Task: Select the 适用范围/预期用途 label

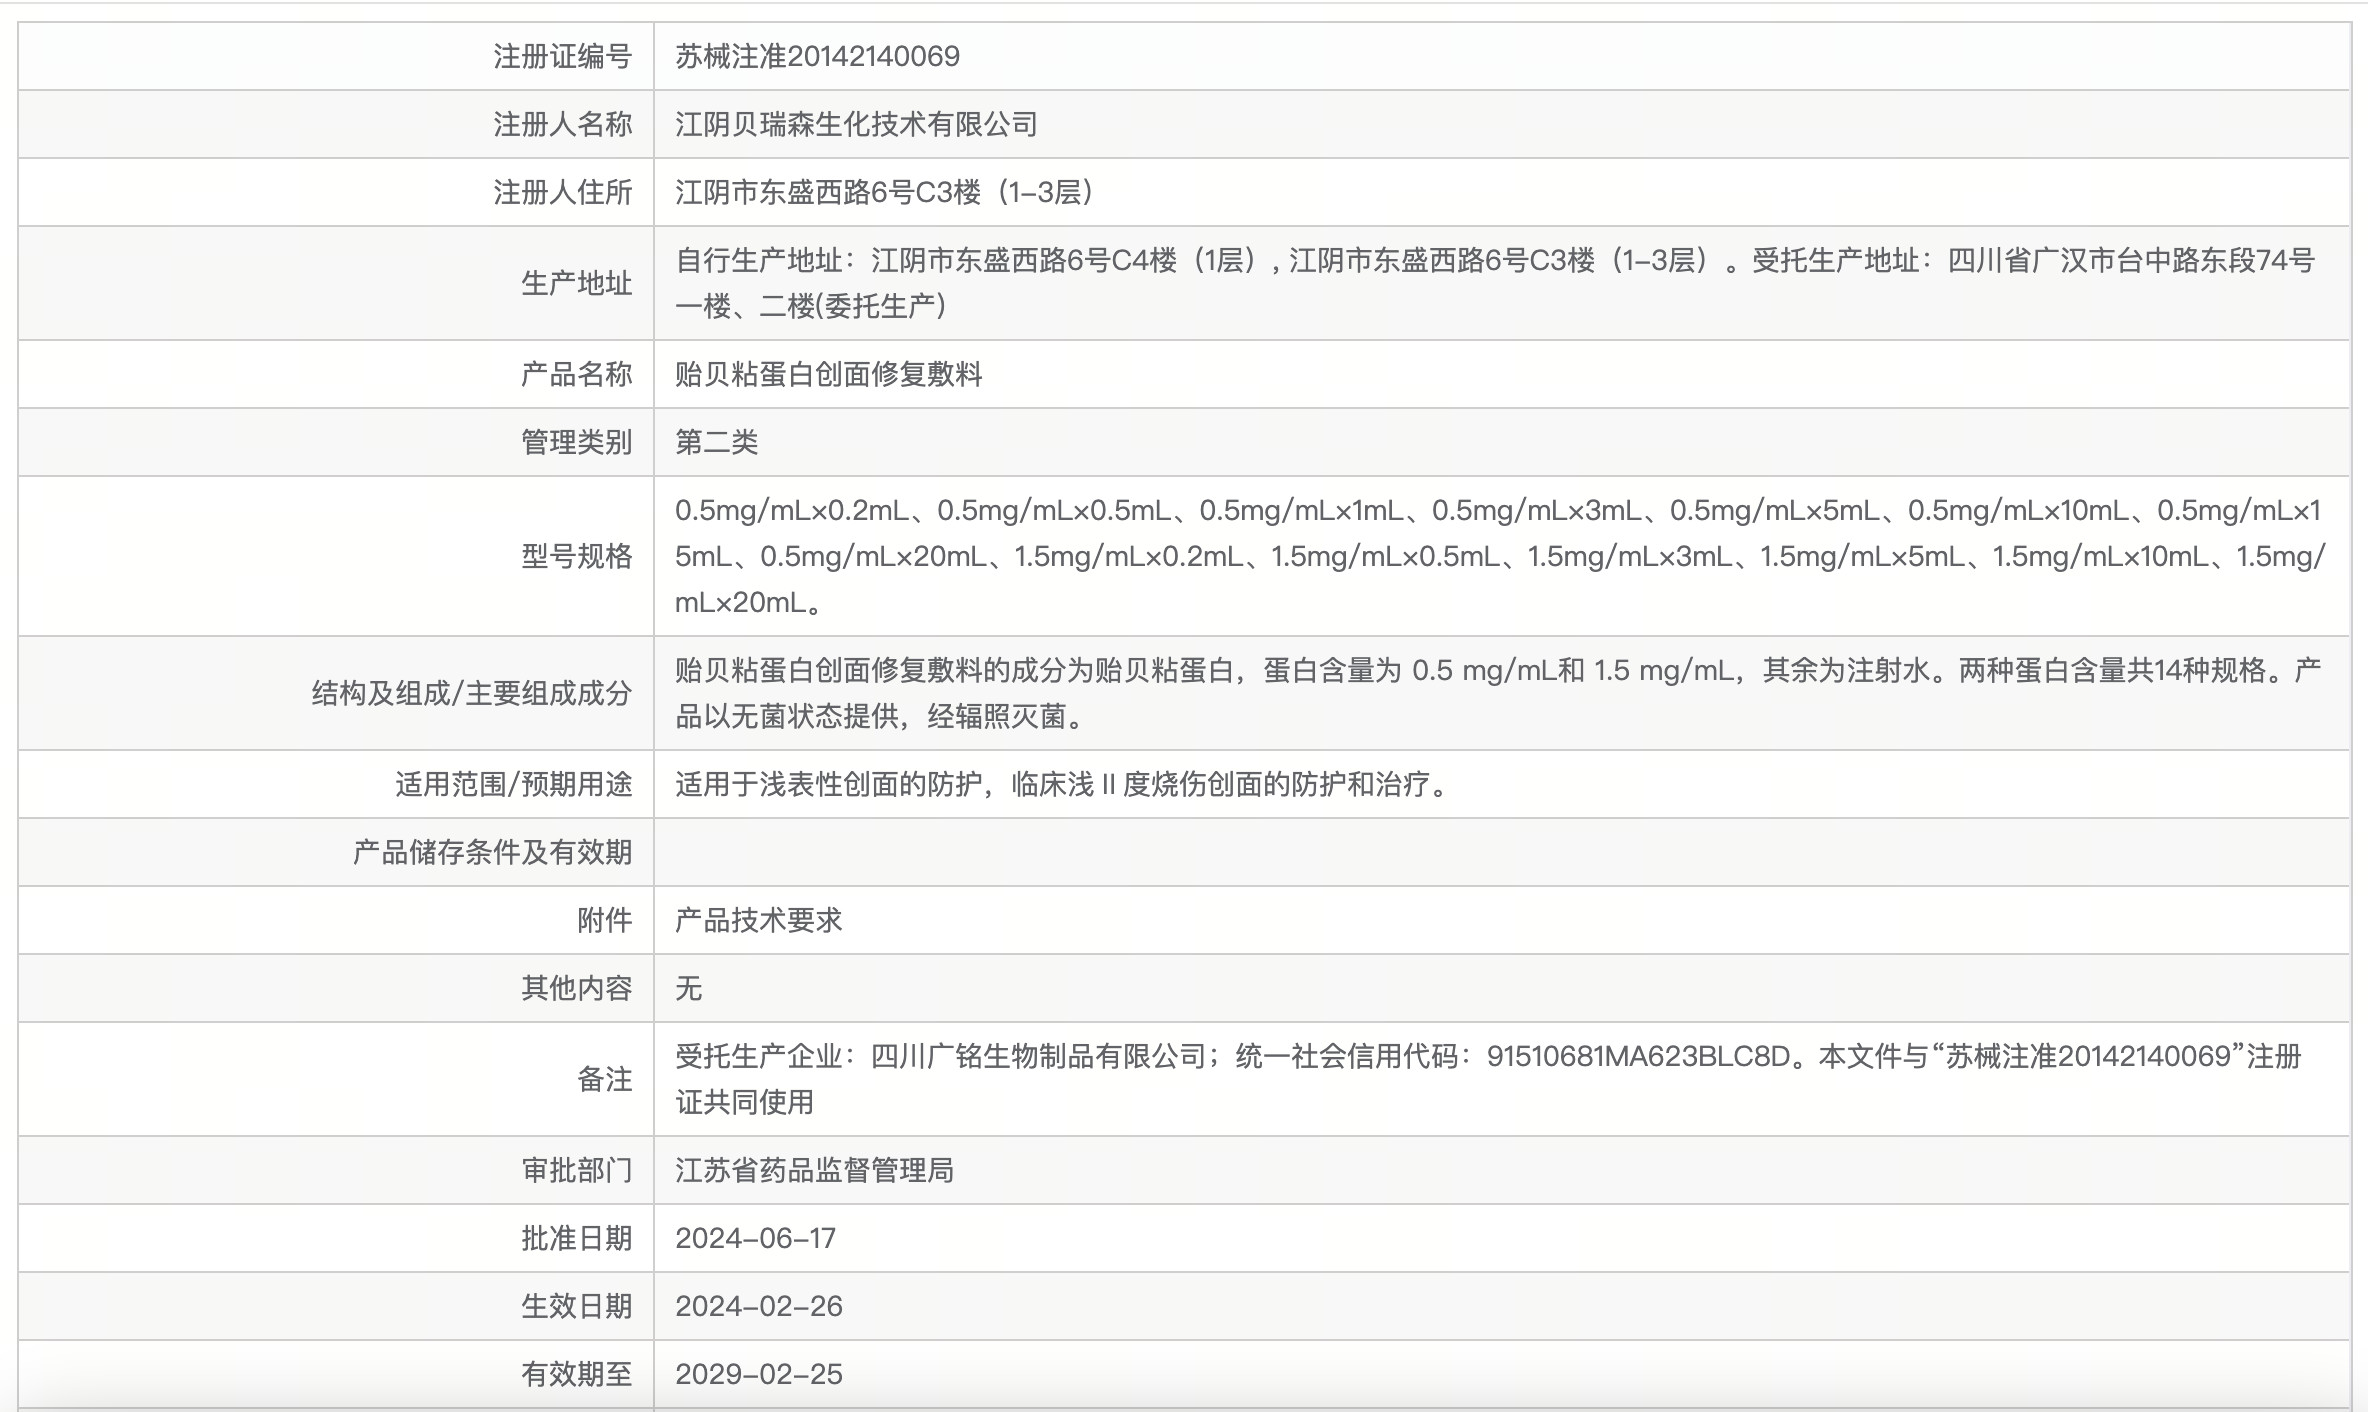Action: pos(513,784)
